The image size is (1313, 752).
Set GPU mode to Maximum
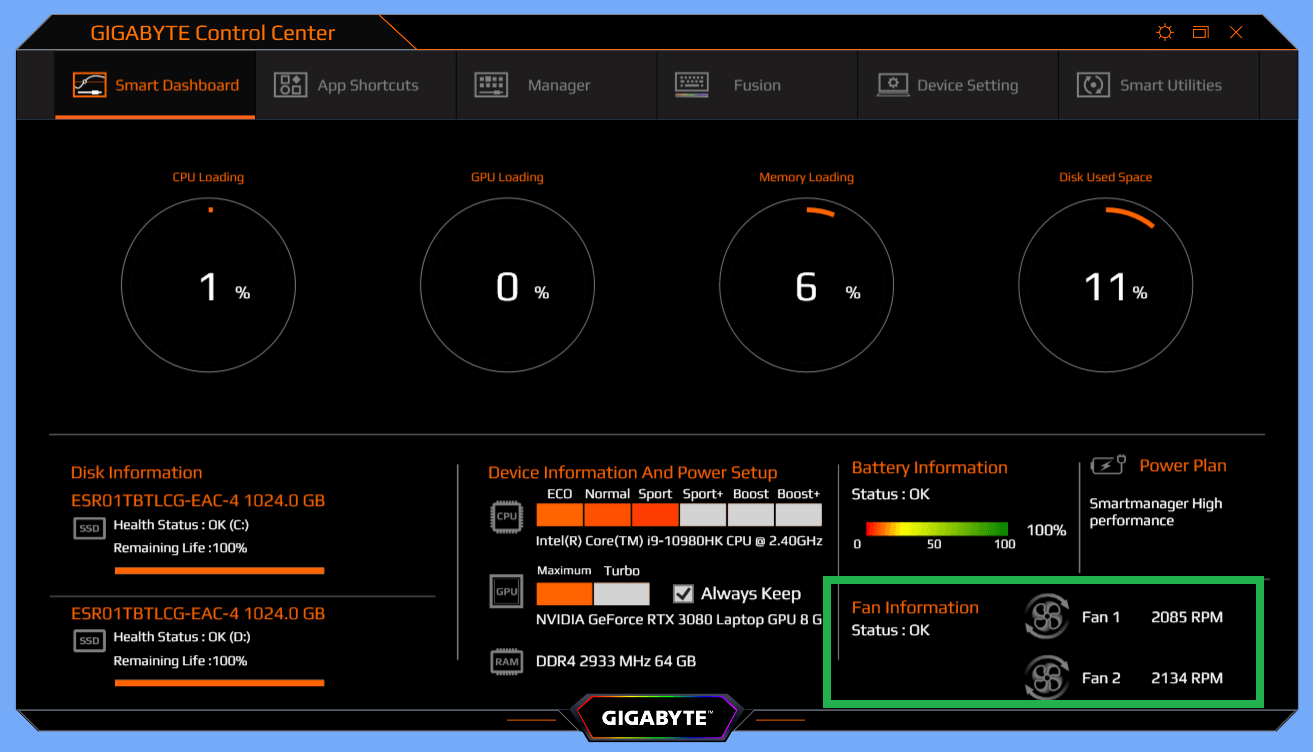(x=565, y=594)
